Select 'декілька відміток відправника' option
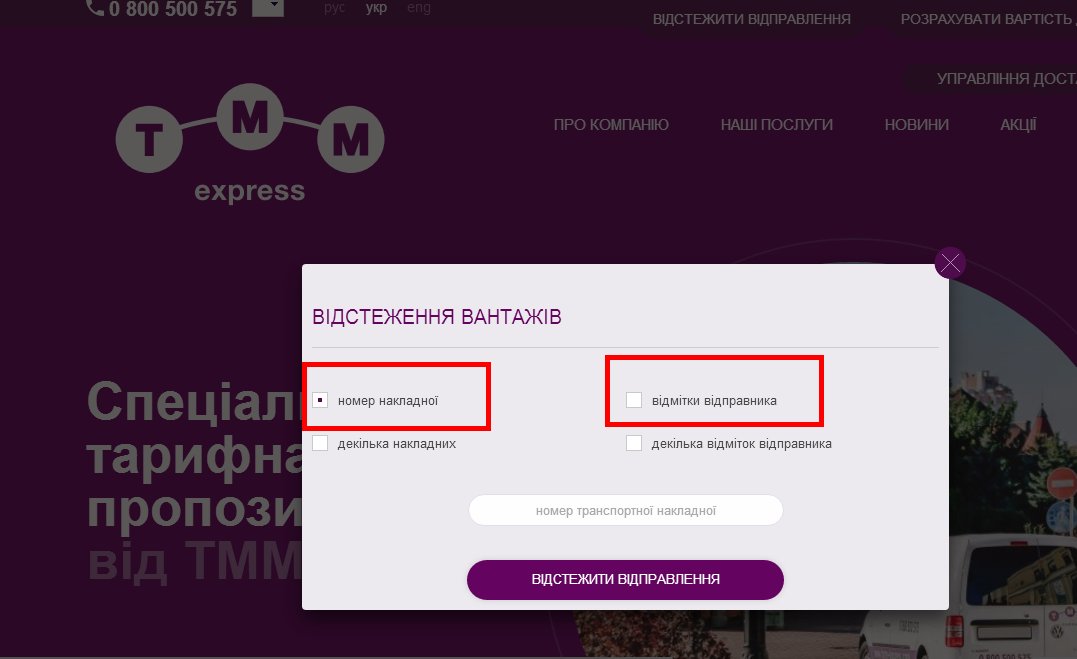Image resolution: width=1077 pixels, height=659 pixels. (634, 443)
